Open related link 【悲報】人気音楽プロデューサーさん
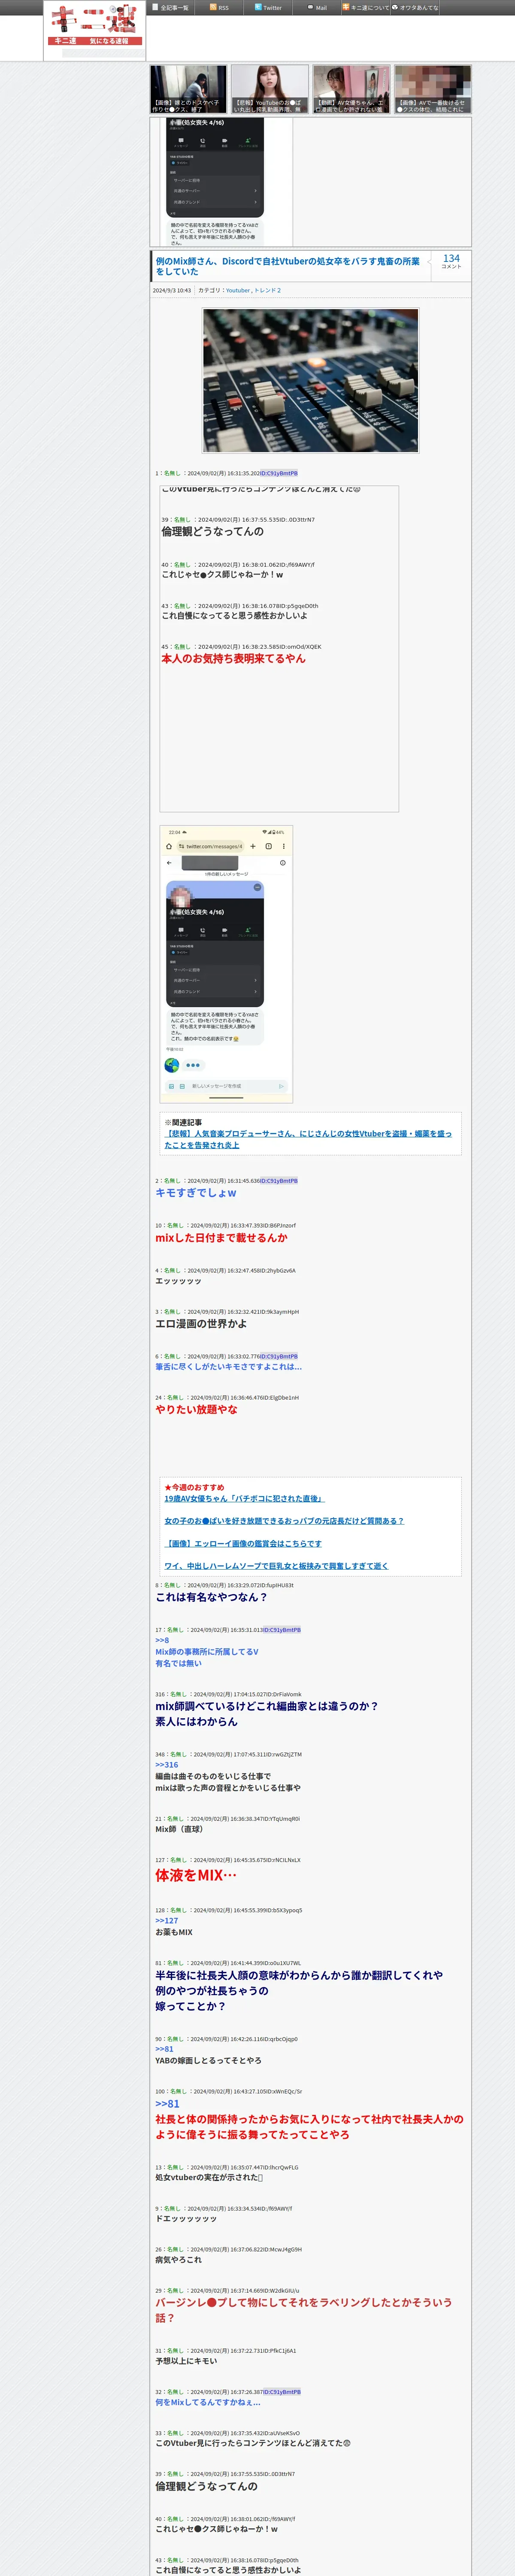Viewport: 515px width, 2576px height. click(308, 1139)
